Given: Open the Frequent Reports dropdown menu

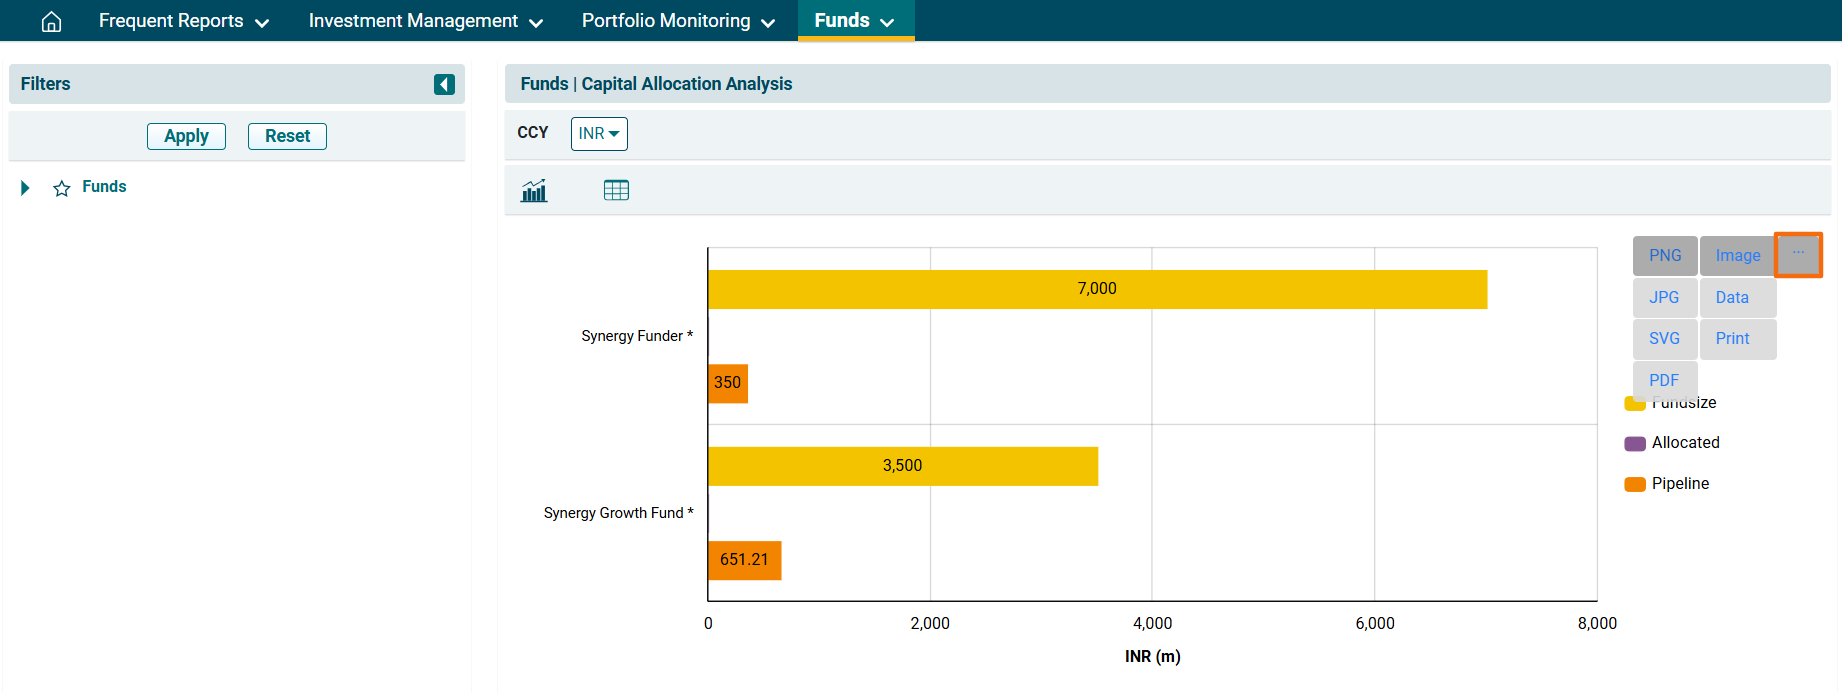Looking at the screenshot, I should pyautogui.click(x=183, y=21).
